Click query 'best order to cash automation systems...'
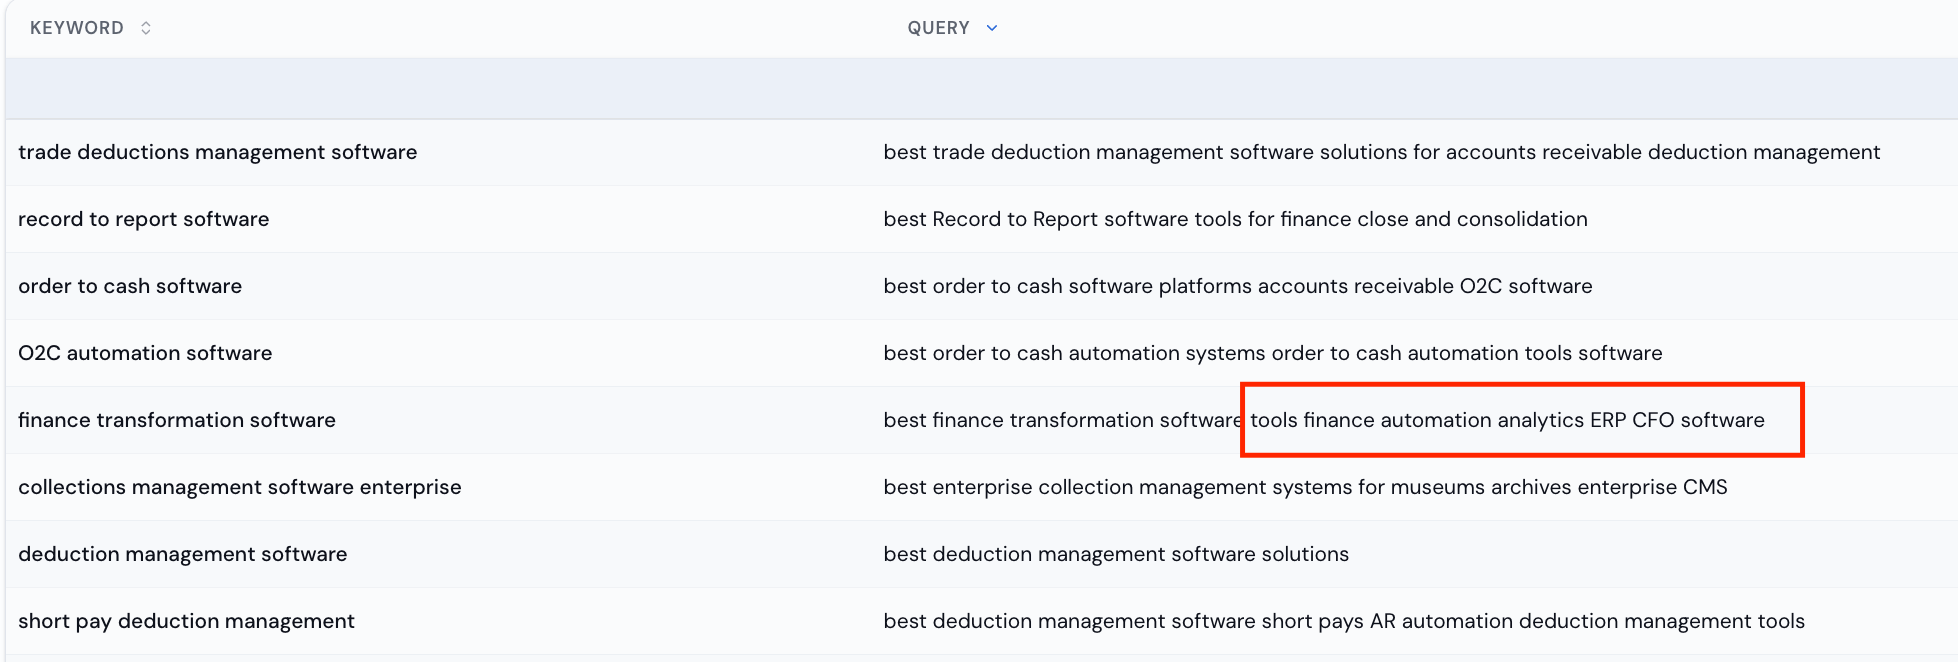 (x=1273, y=353)
